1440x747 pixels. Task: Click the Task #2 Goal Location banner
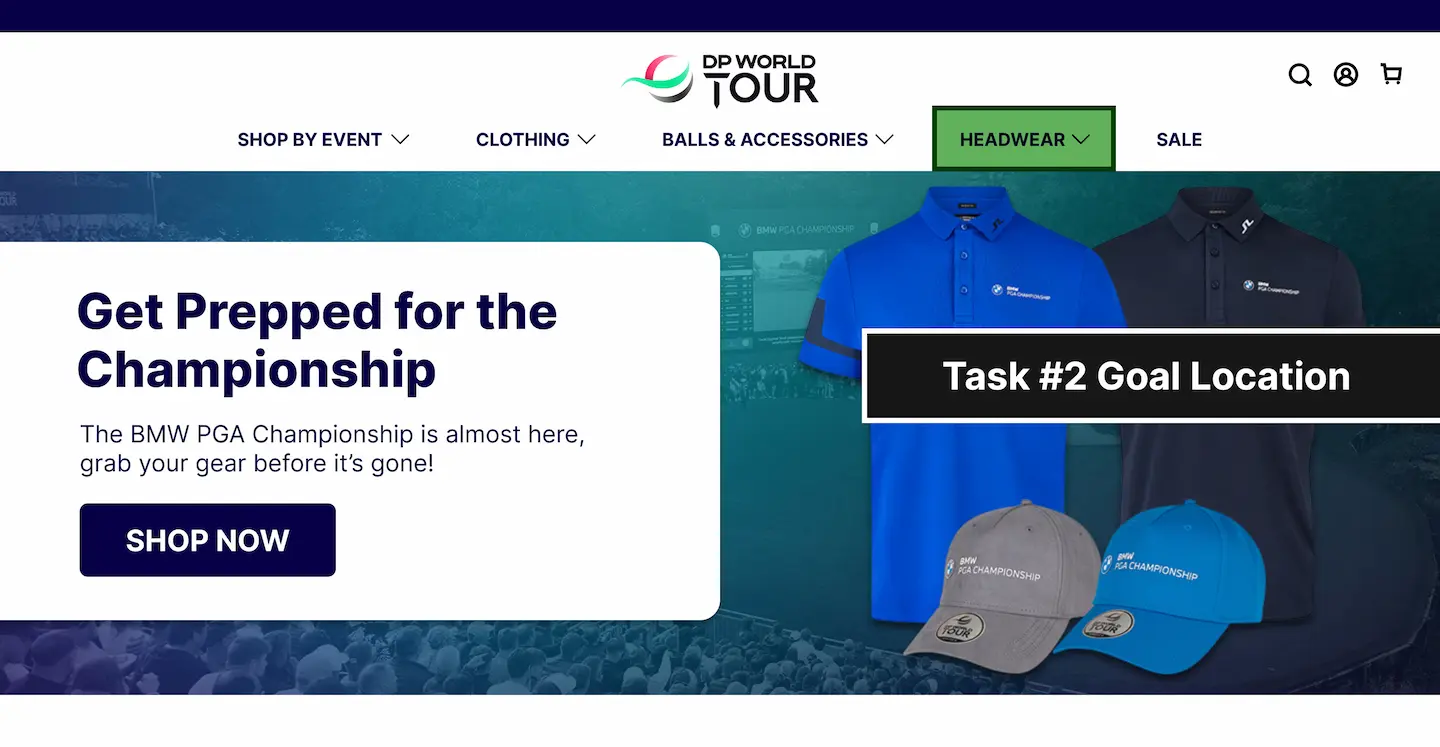(x=1151, y=376)
